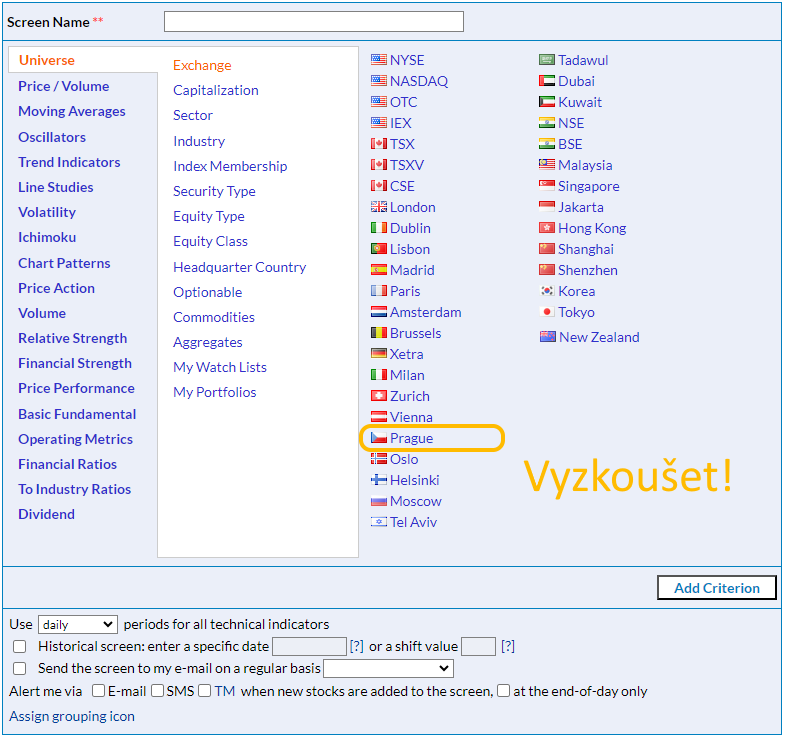The width and height of the screenshot is (786, 737).
Task: Click the shift value input field
Action: pos(479,647)
